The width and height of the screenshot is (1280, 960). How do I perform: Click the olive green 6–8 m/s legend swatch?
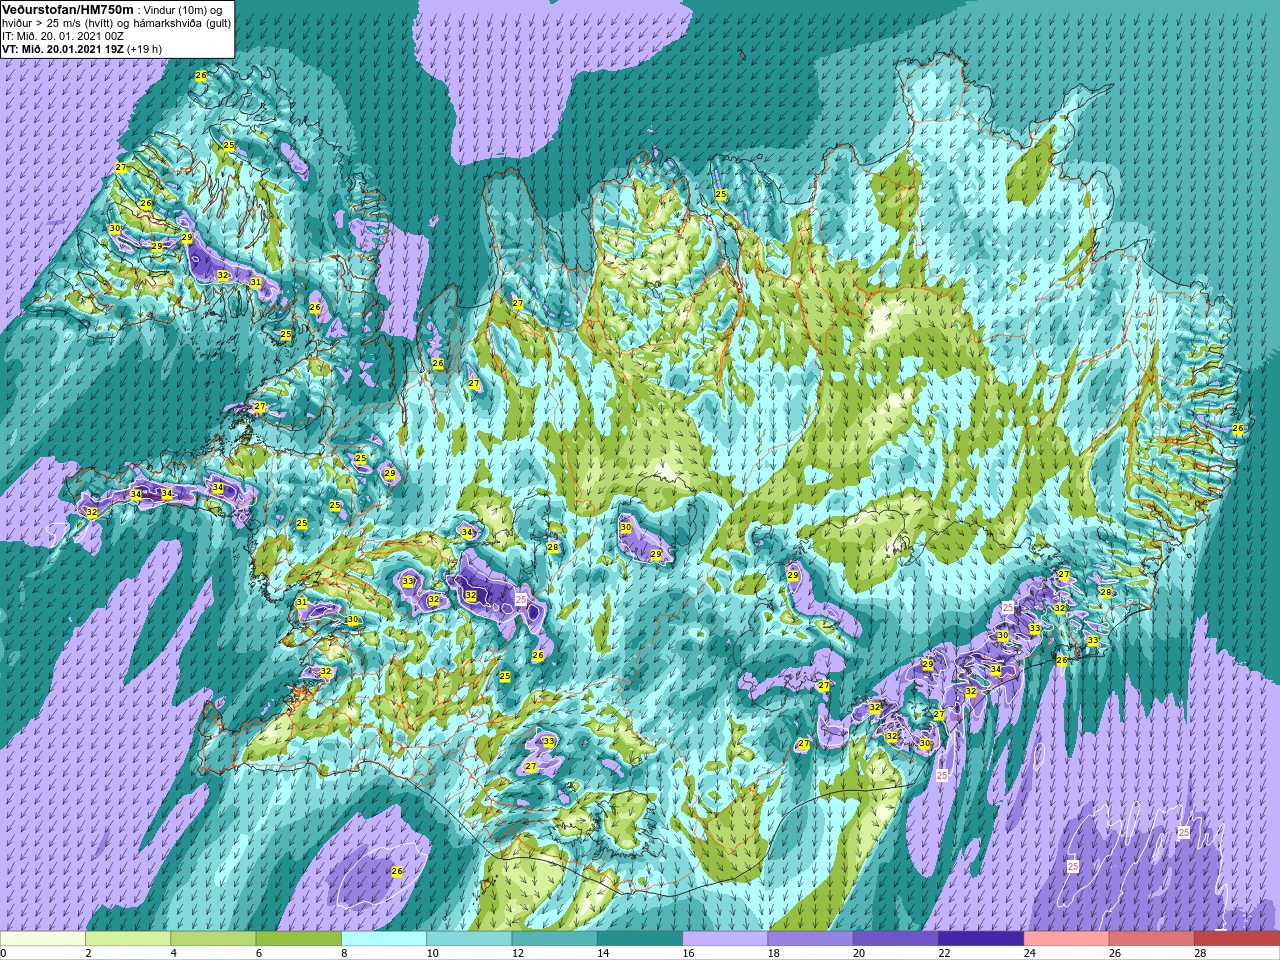(299, 939)
